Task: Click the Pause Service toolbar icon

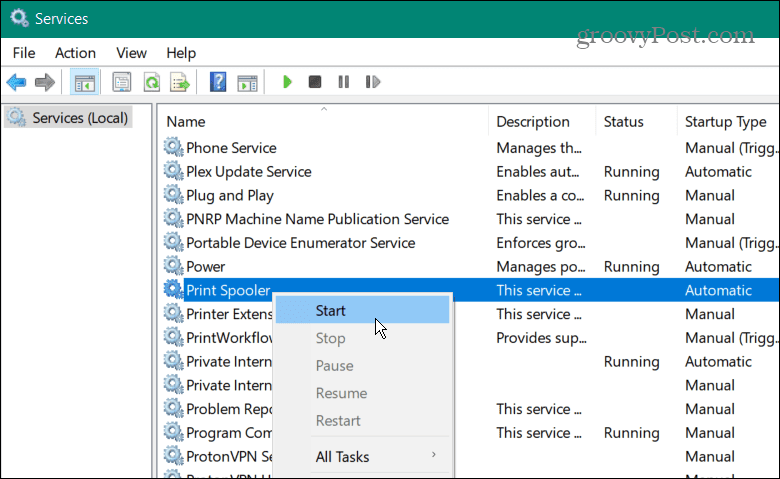Action: [x=343, y=82]
